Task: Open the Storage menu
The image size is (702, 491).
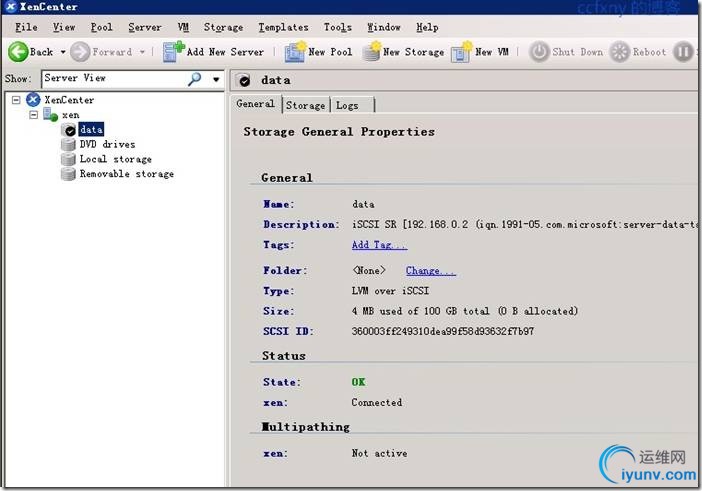Action: point(223,27)
